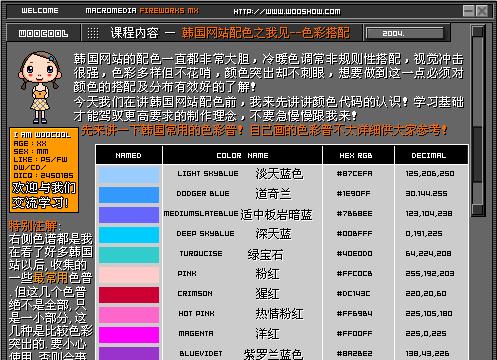This screenshot has height=360, width=497.
Task: Click decimal value 125,206,250
Action: click(430, 173)
